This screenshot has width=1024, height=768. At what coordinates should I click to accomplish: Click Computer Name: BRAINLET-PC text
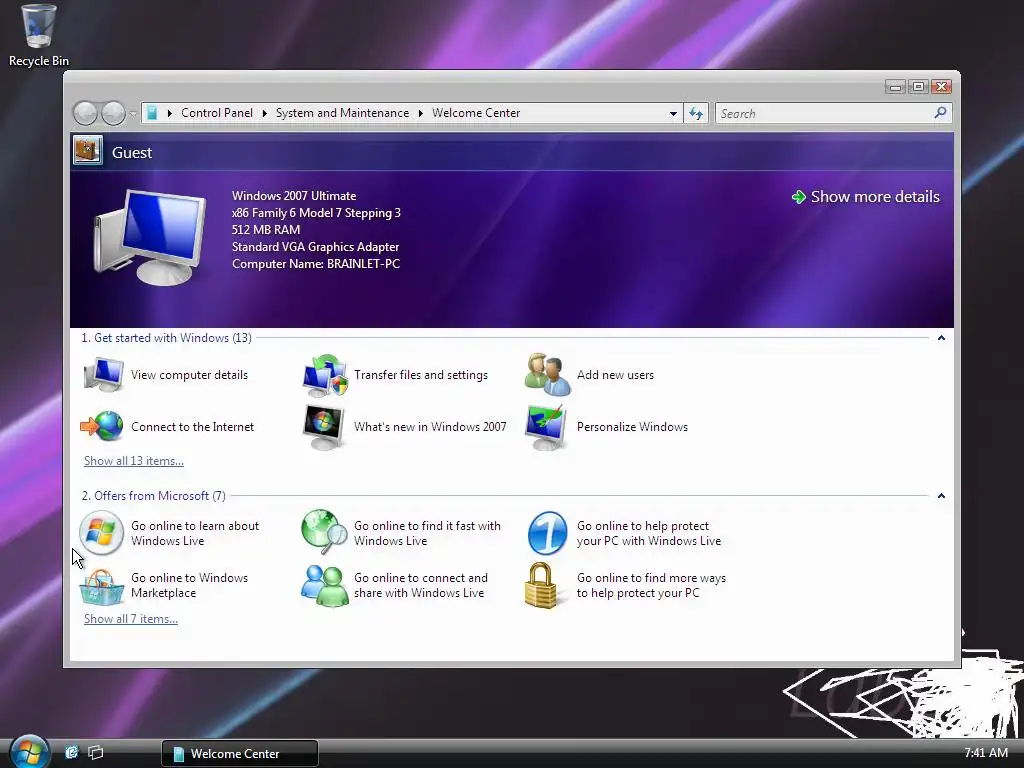click(x=316, y=264)
